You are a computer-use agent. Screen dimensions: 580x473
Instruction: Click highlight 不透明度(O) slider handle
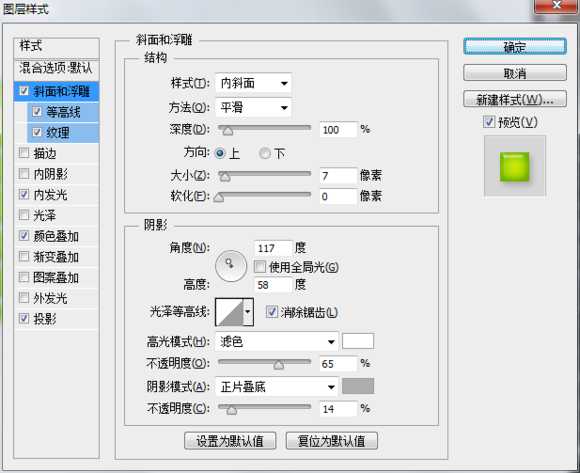pos(279,365)
